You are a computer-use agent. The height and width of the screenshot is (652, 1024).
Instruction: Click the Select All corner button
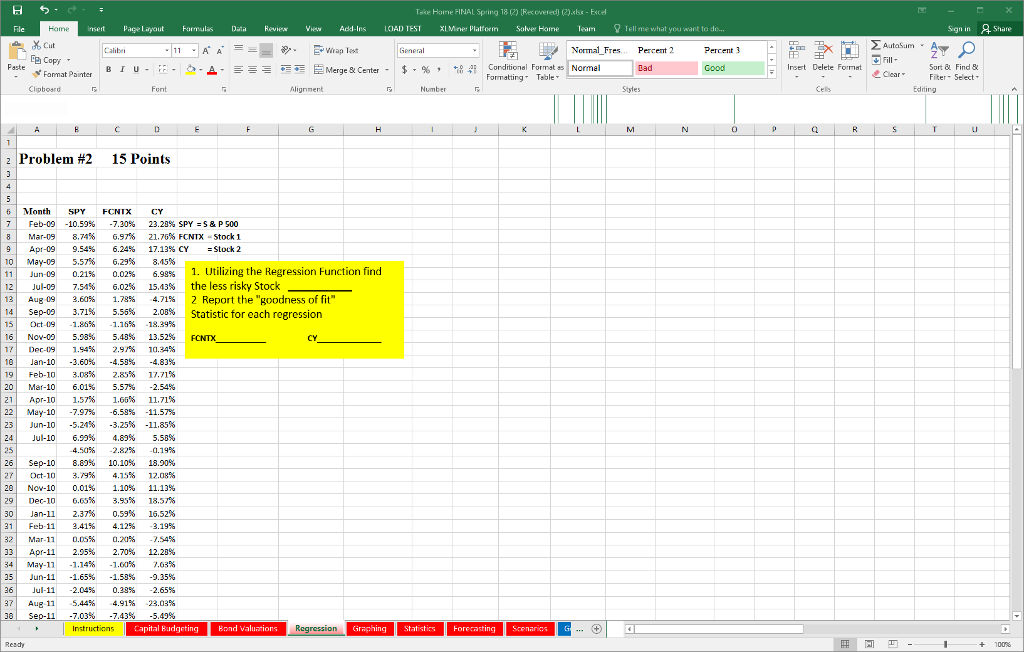[x=8, y=129]
